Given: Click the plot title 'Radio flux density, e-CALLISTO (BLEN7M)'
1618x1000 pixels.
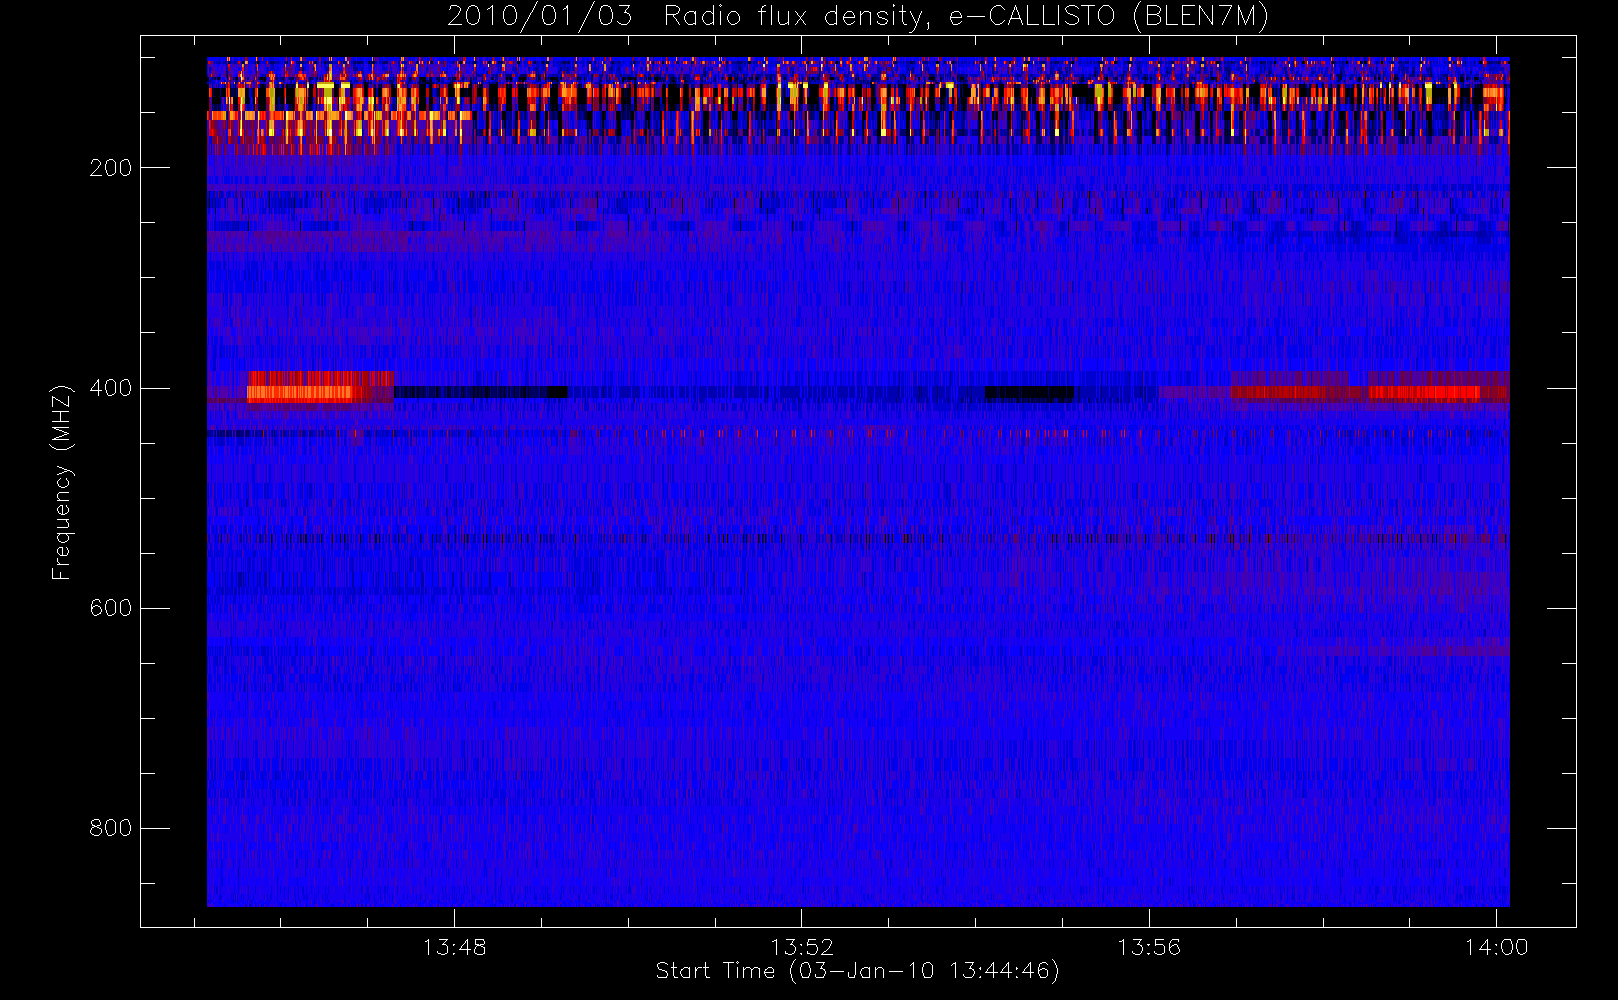Looking at the screenshot, I should tap(966, 17).
